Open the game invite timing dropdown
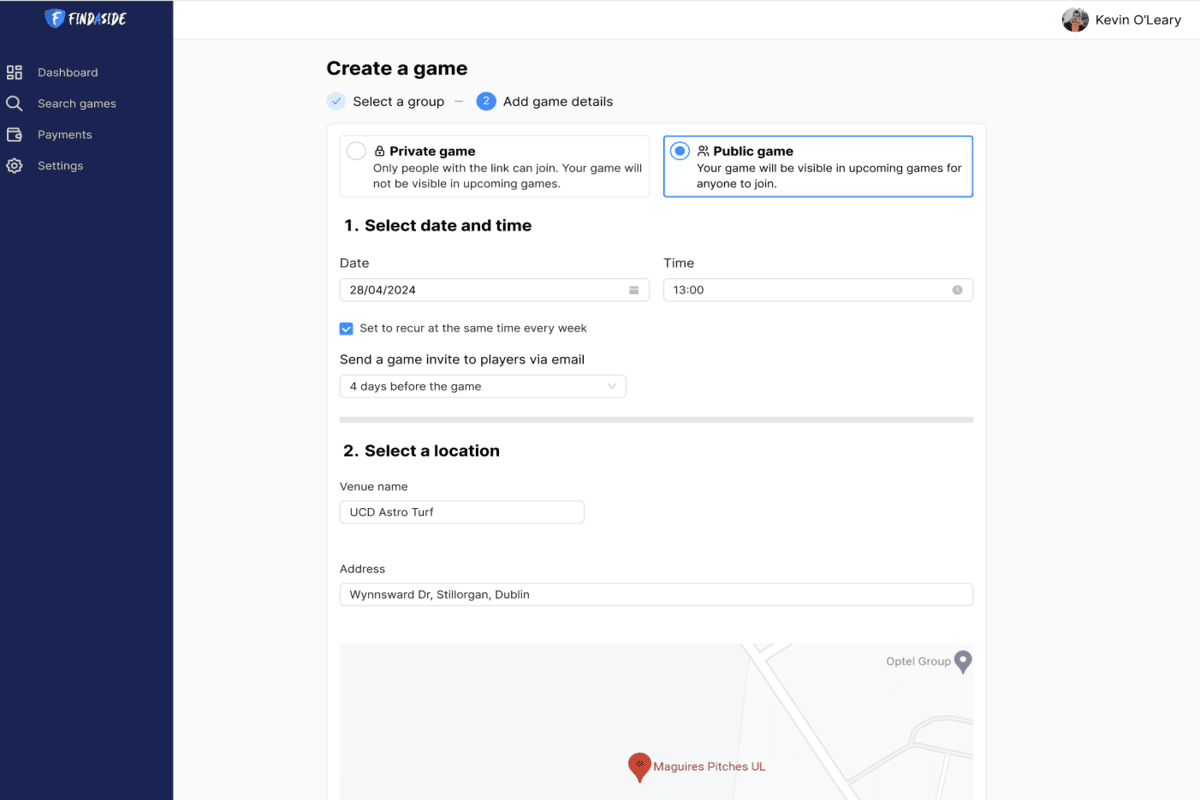This screenshot has height=800, width=1200. pos(483,386)
